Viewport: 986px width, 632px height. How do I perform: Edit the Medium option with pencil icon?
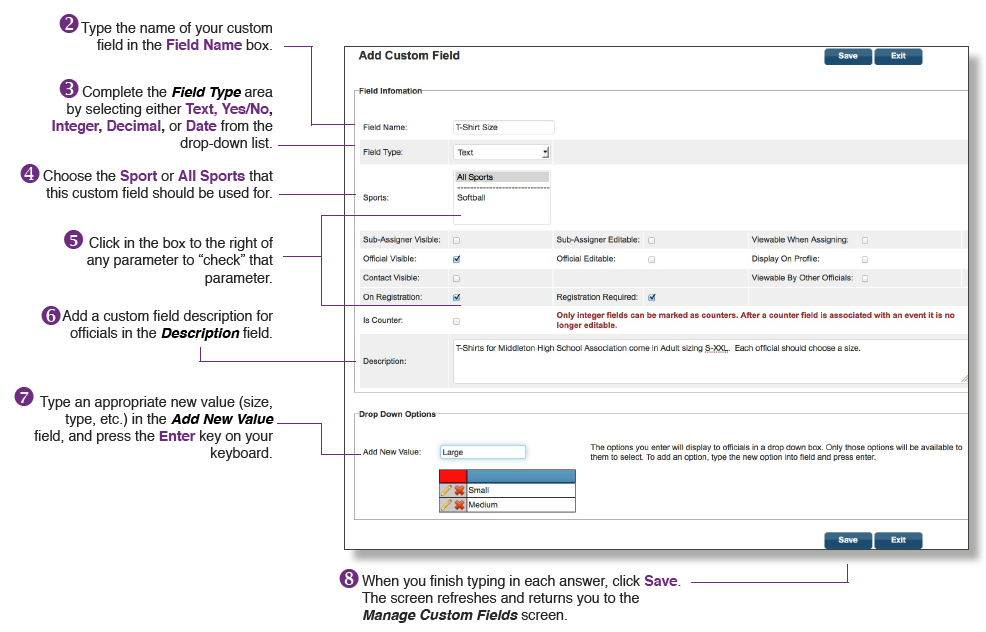(446, 505)
